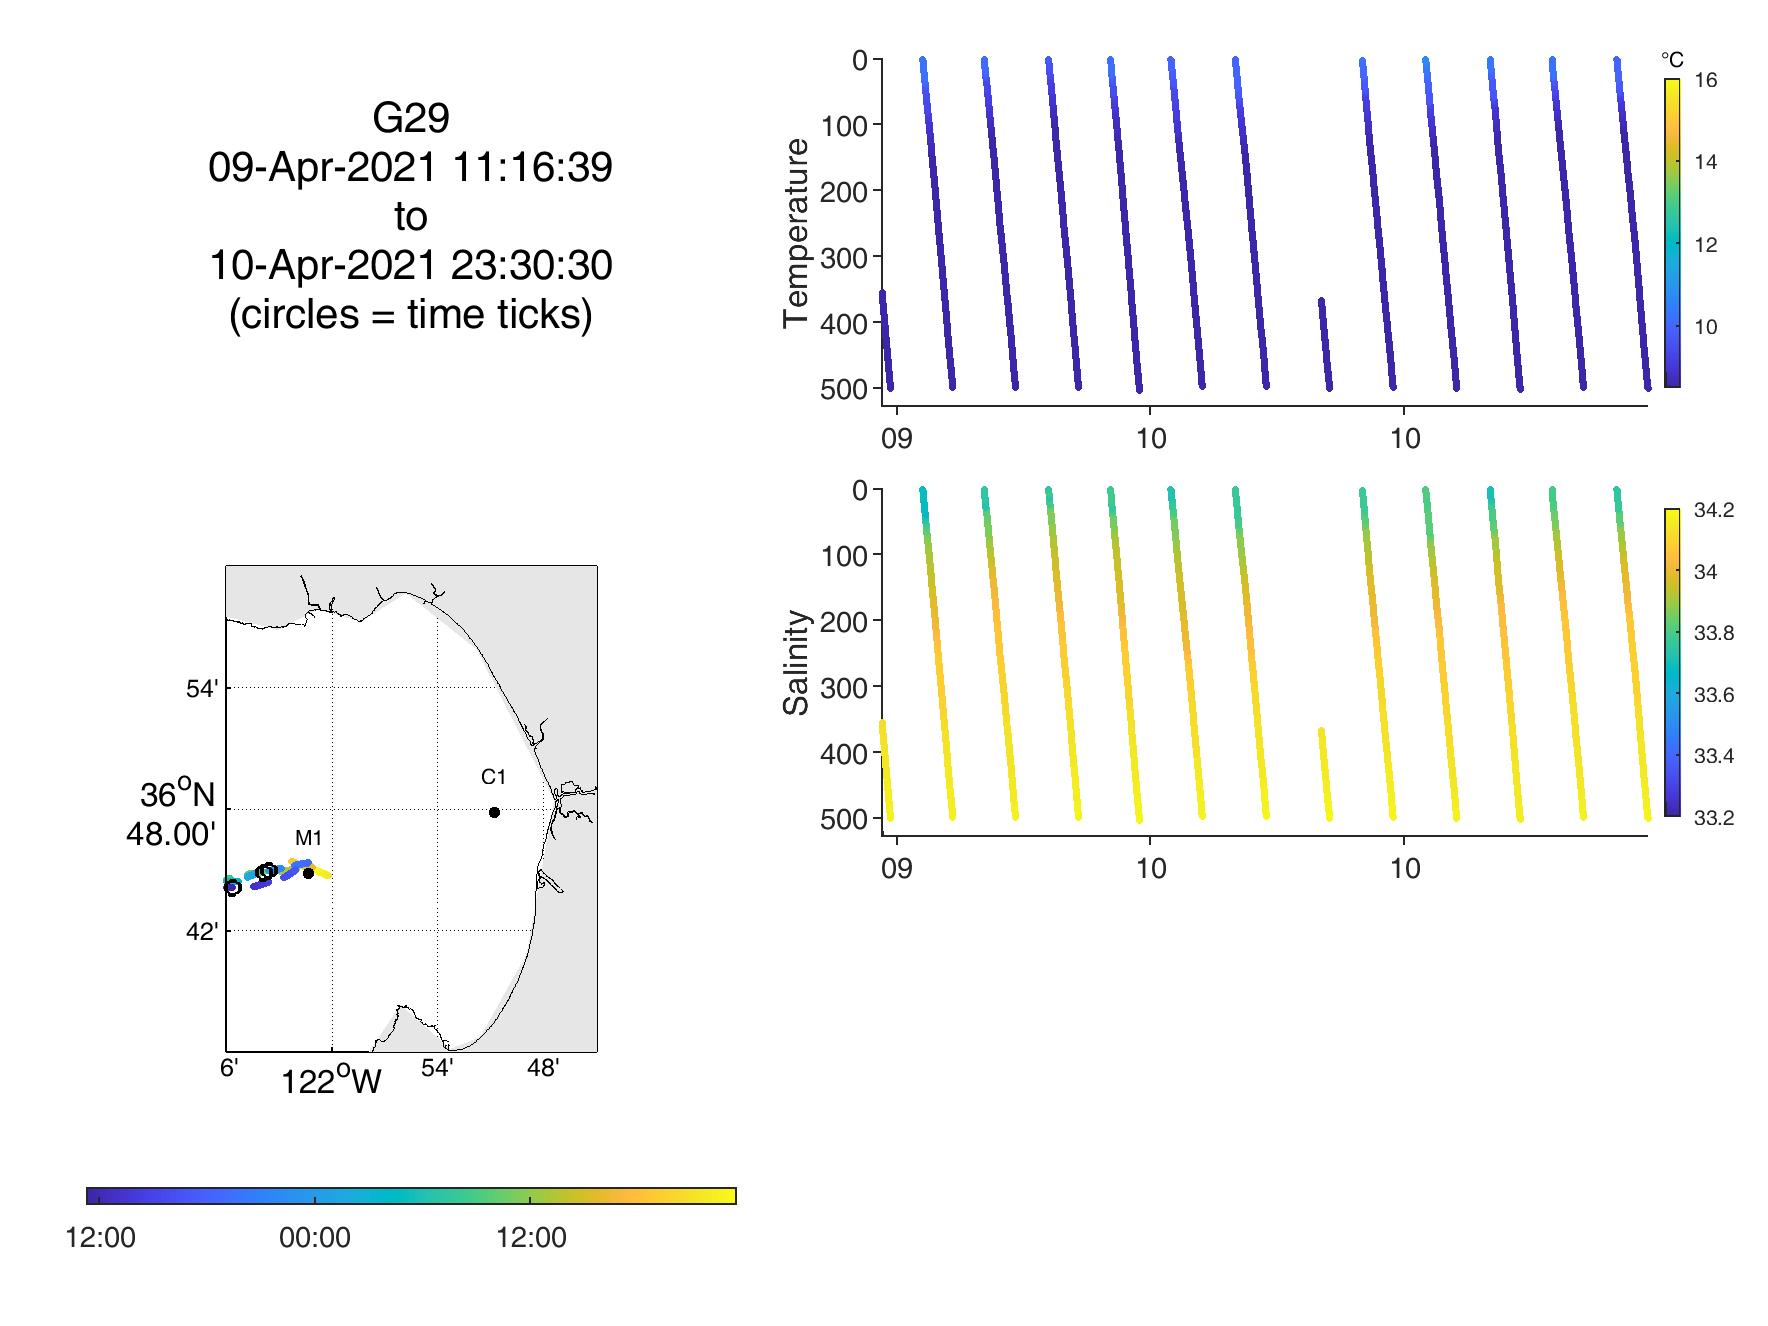Click the 42' latitude tick label
Image resolution: width=1768 pixels, height=1326 pixels.
(202, 932)
